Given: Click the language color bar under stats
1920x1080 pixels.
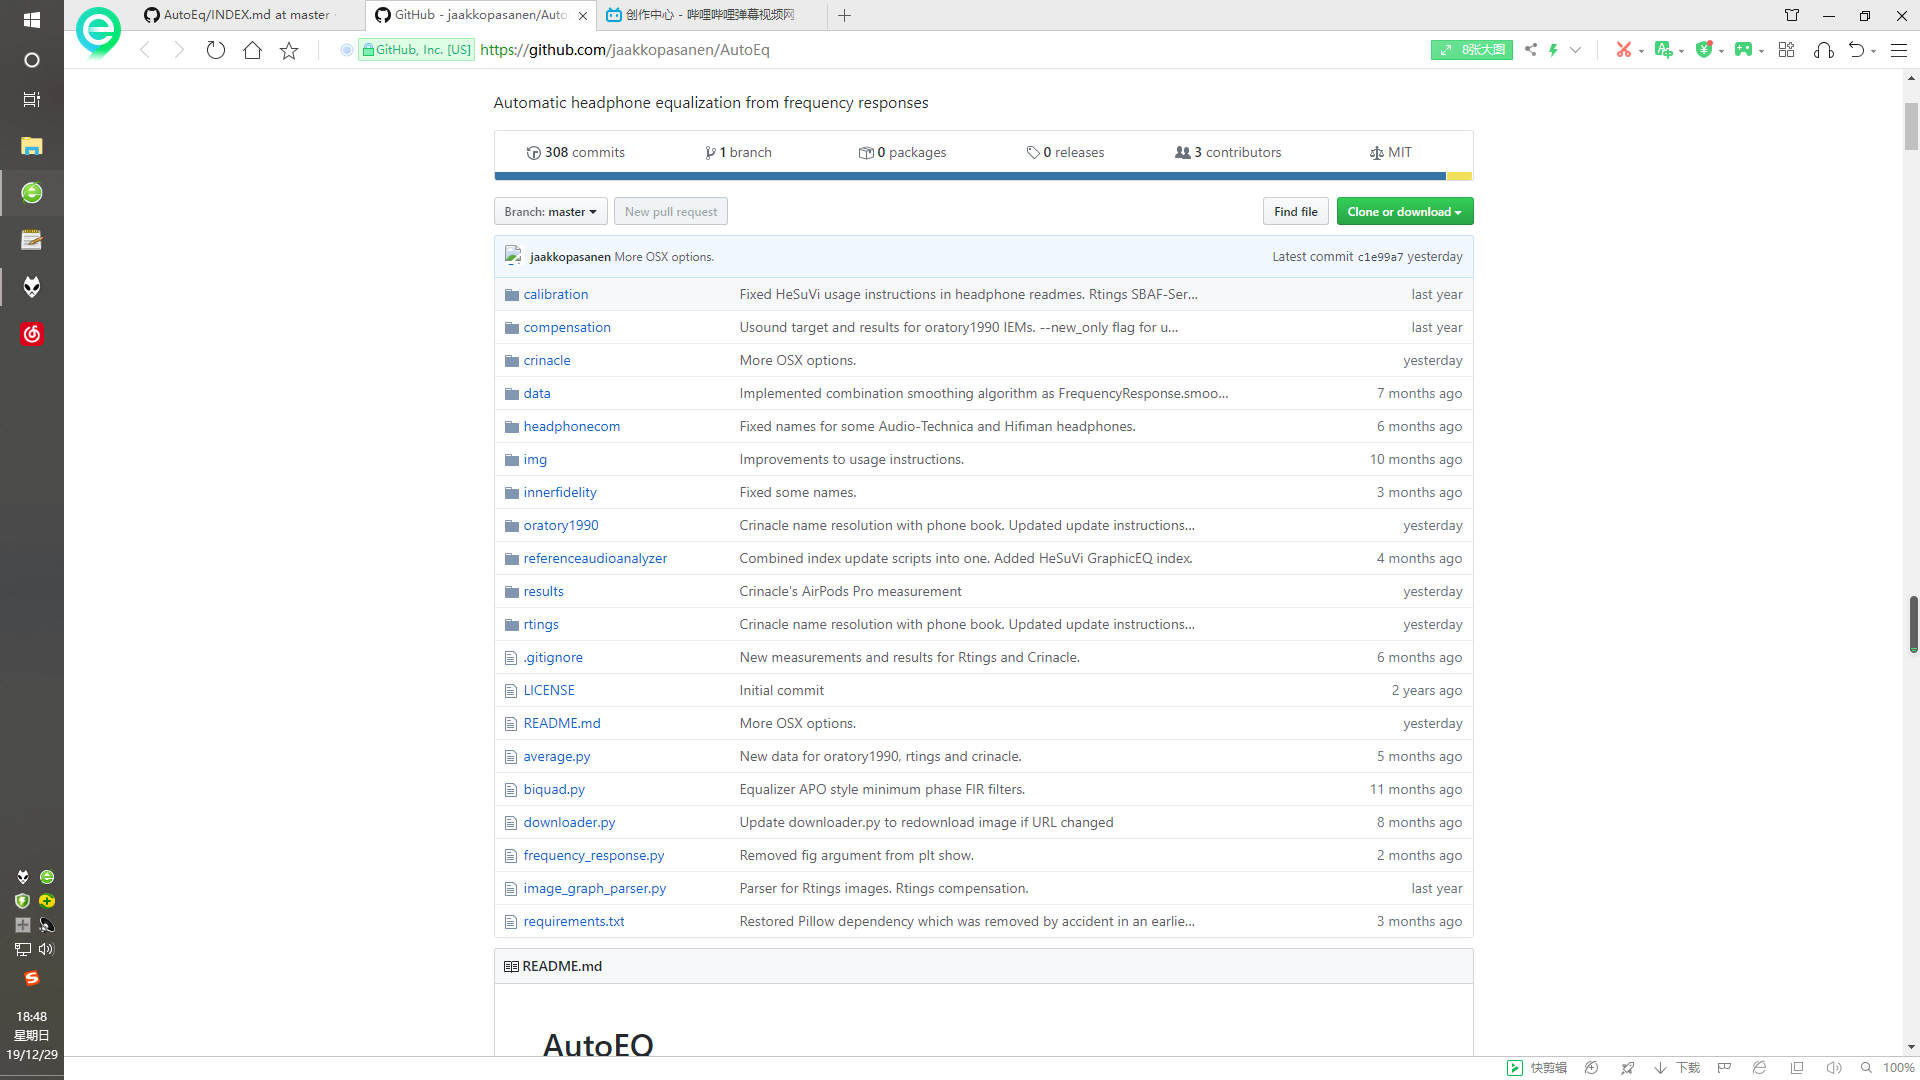Looking at the screenshot, I should click(970, 176).
